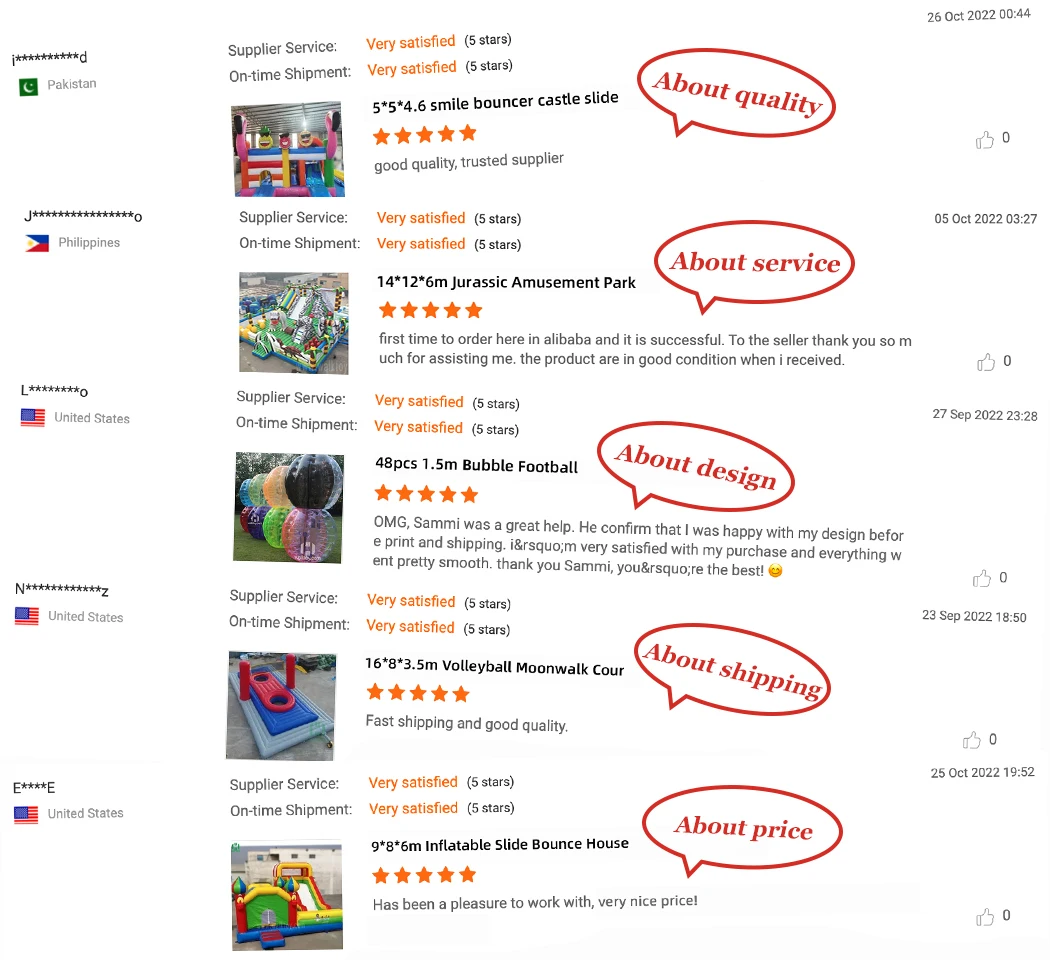Click the Pakistan flag icon
Screen dimensions: 1050x960
click(x=29, y=86)
